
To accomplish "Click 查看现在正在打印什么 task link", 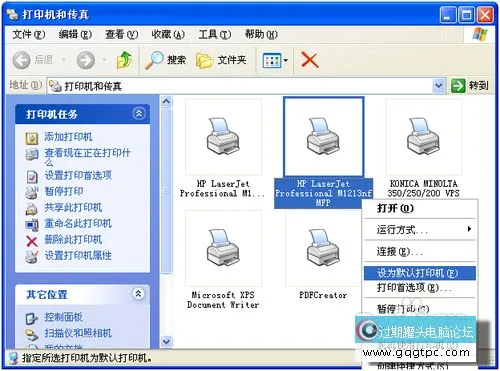I will (x=87, y=157).
